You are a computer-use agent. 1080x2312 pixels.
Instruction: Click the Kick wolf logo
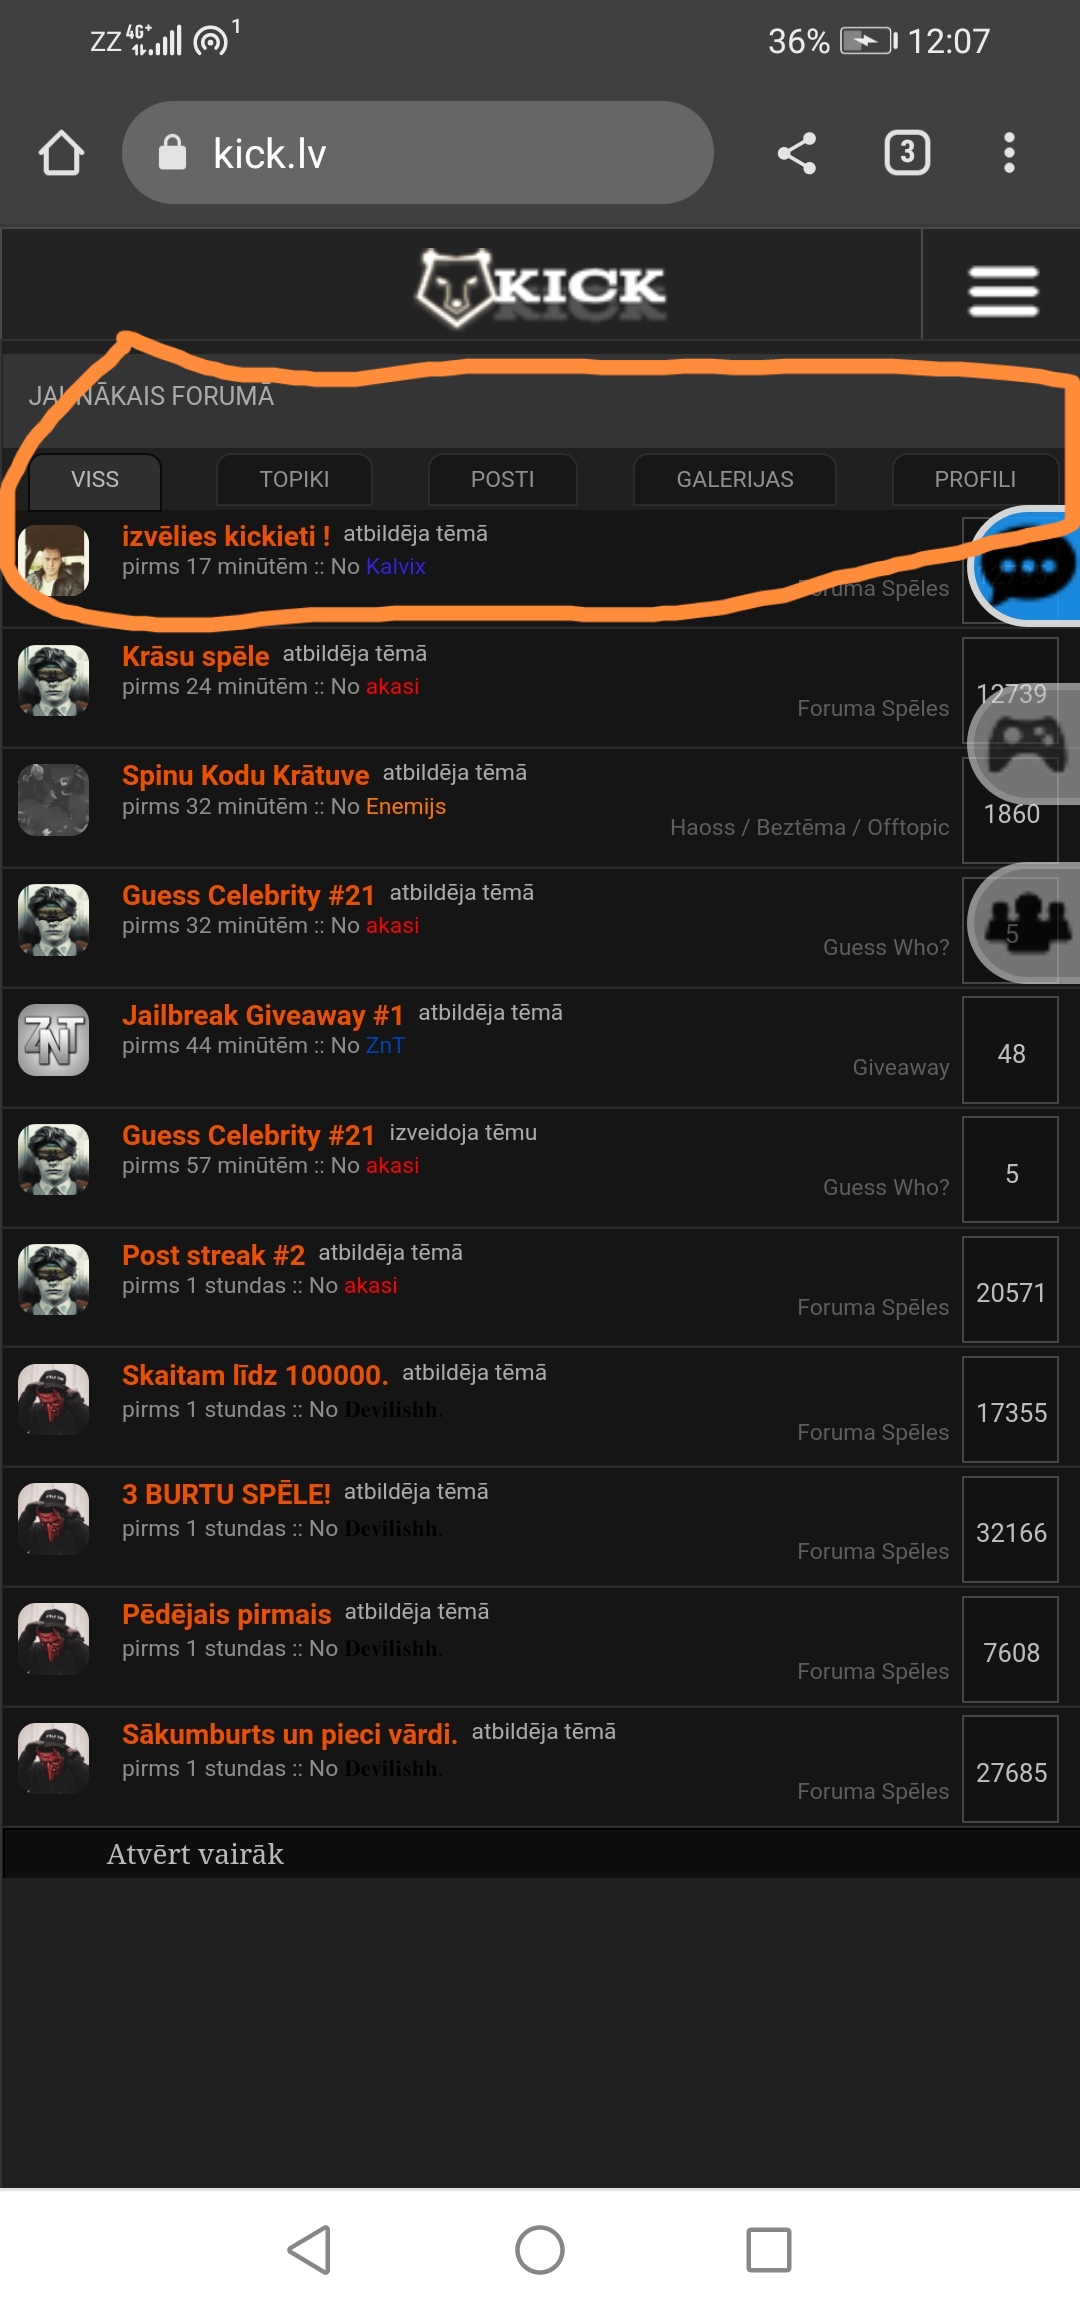[x=541, y=287]
